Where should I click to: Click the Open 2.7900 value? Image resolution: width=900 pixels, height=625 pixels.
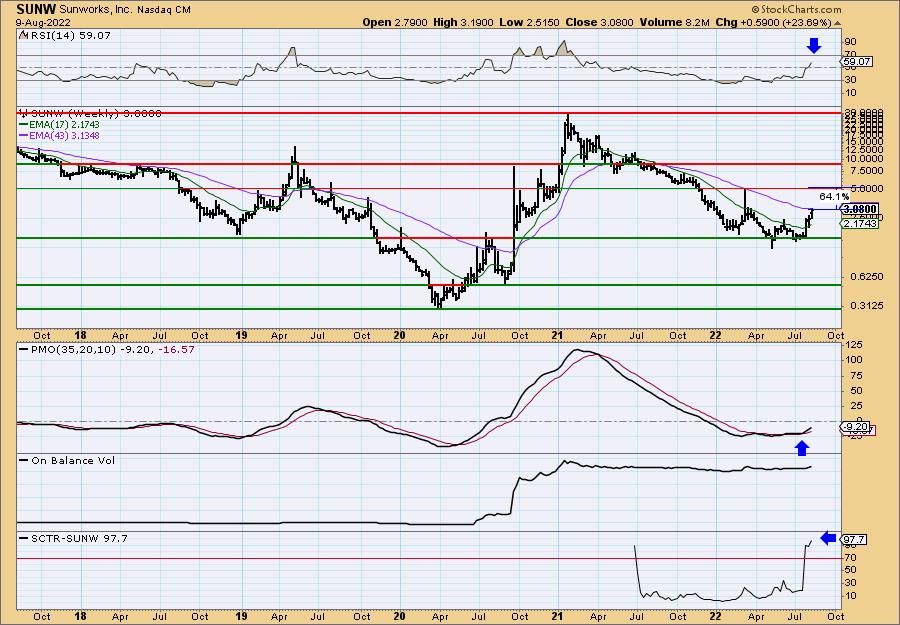pyautogui.click(x=395, y=22)
